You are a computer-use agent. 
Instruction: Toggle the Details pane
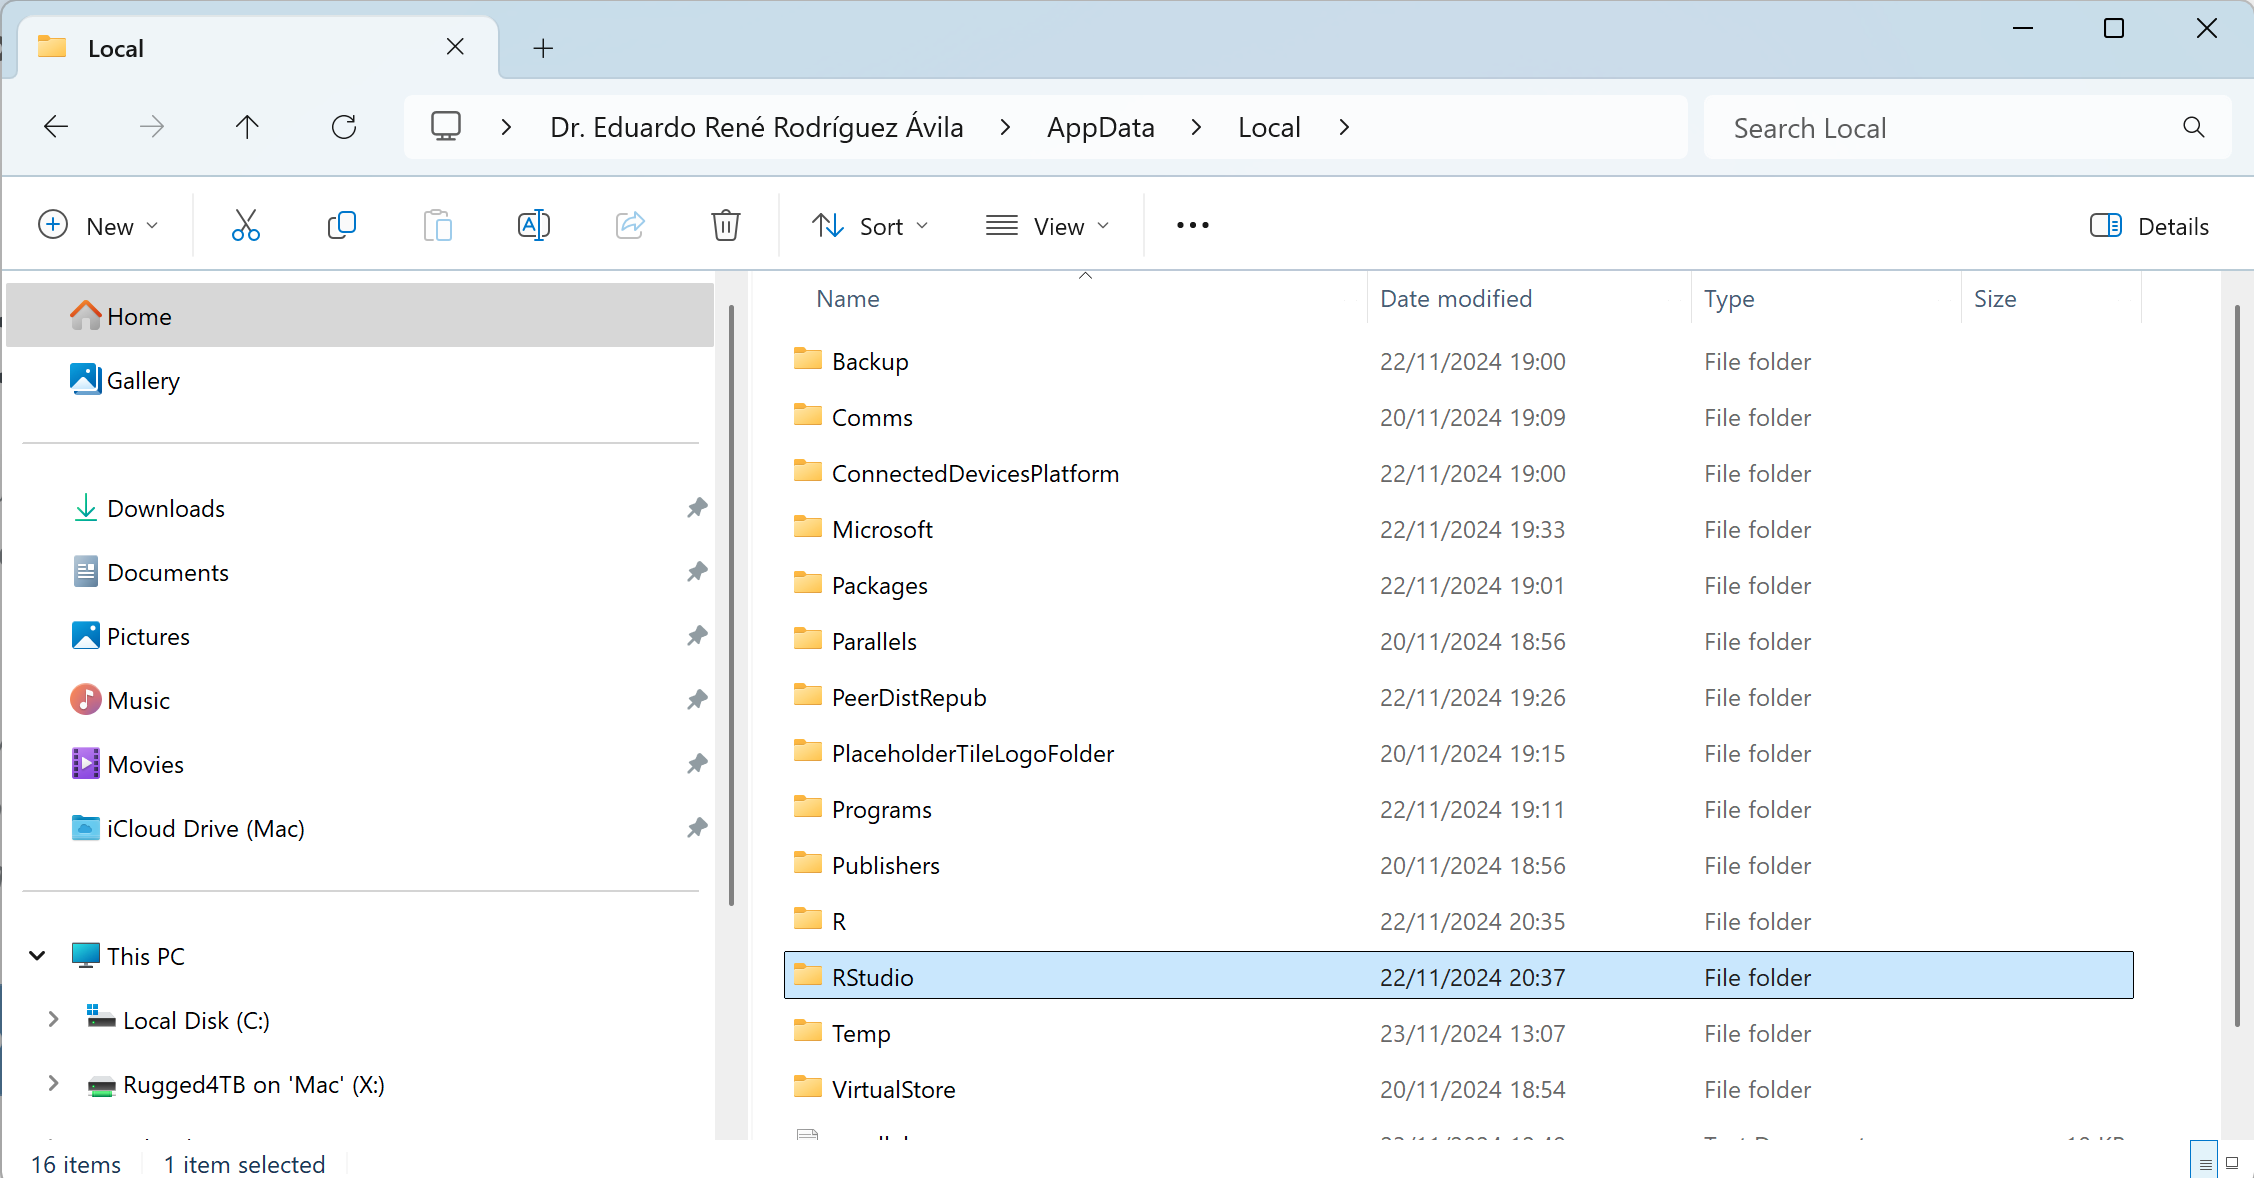(x=2149, y=226)
